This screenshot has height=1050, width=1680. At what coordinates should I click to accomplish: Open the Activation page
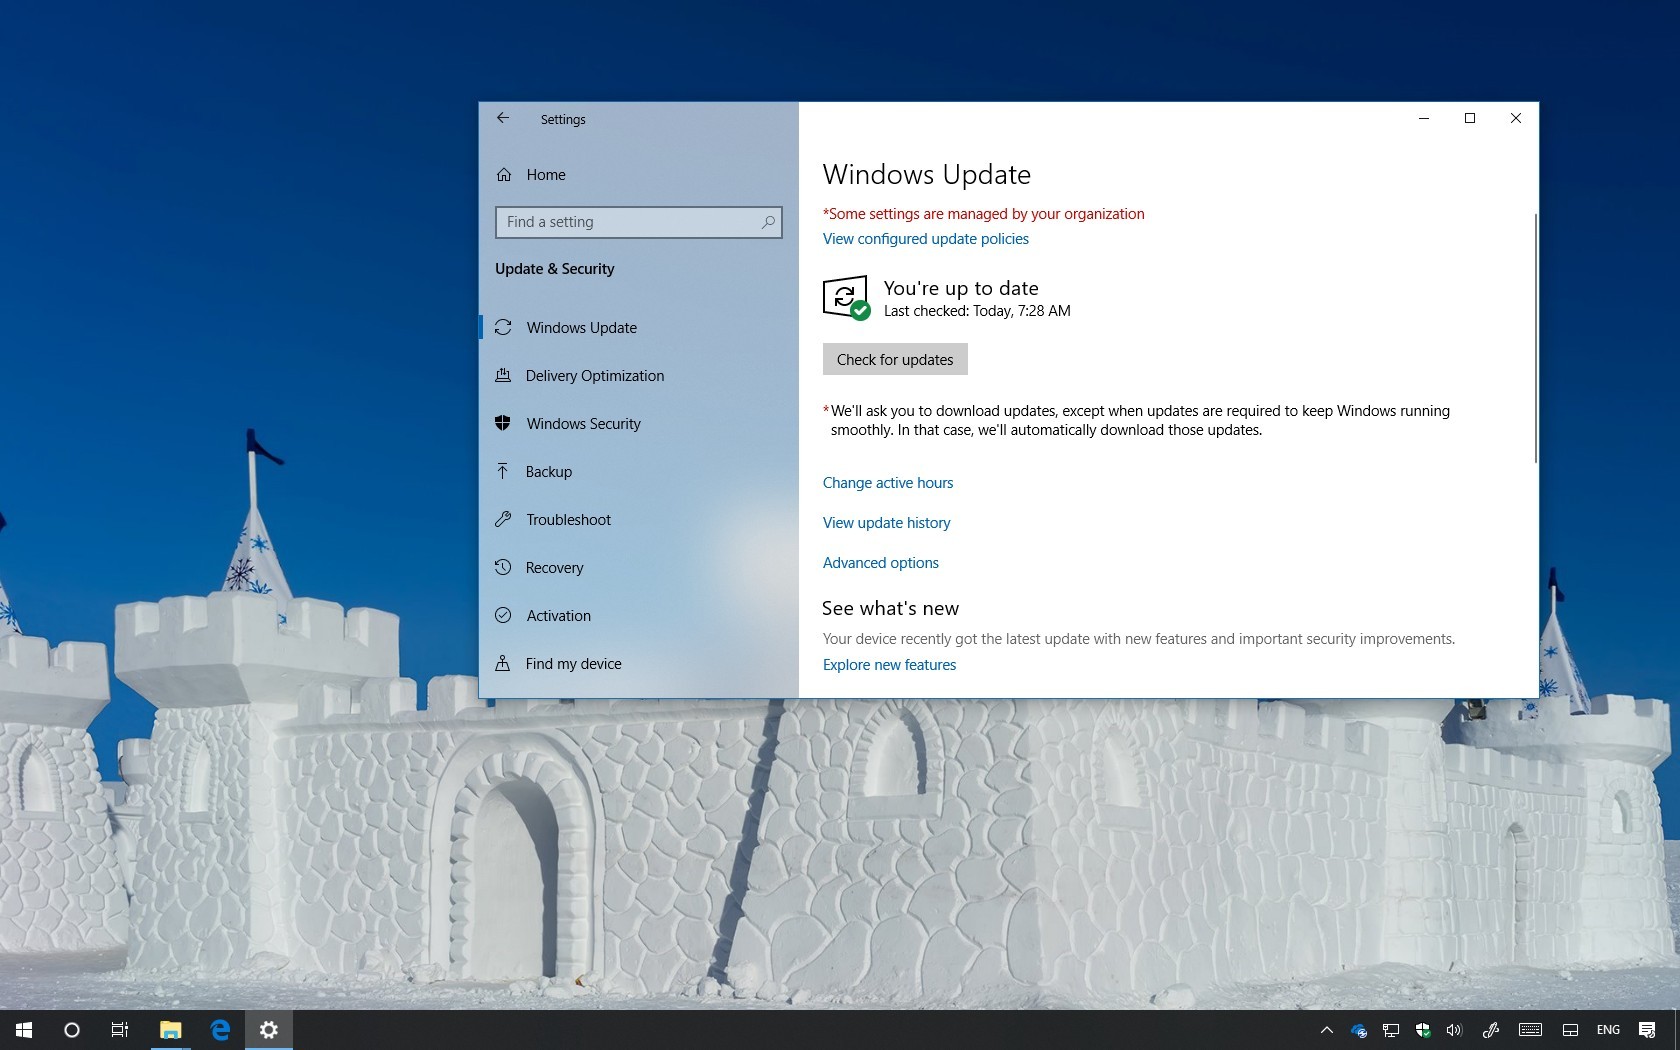point(558,616)
